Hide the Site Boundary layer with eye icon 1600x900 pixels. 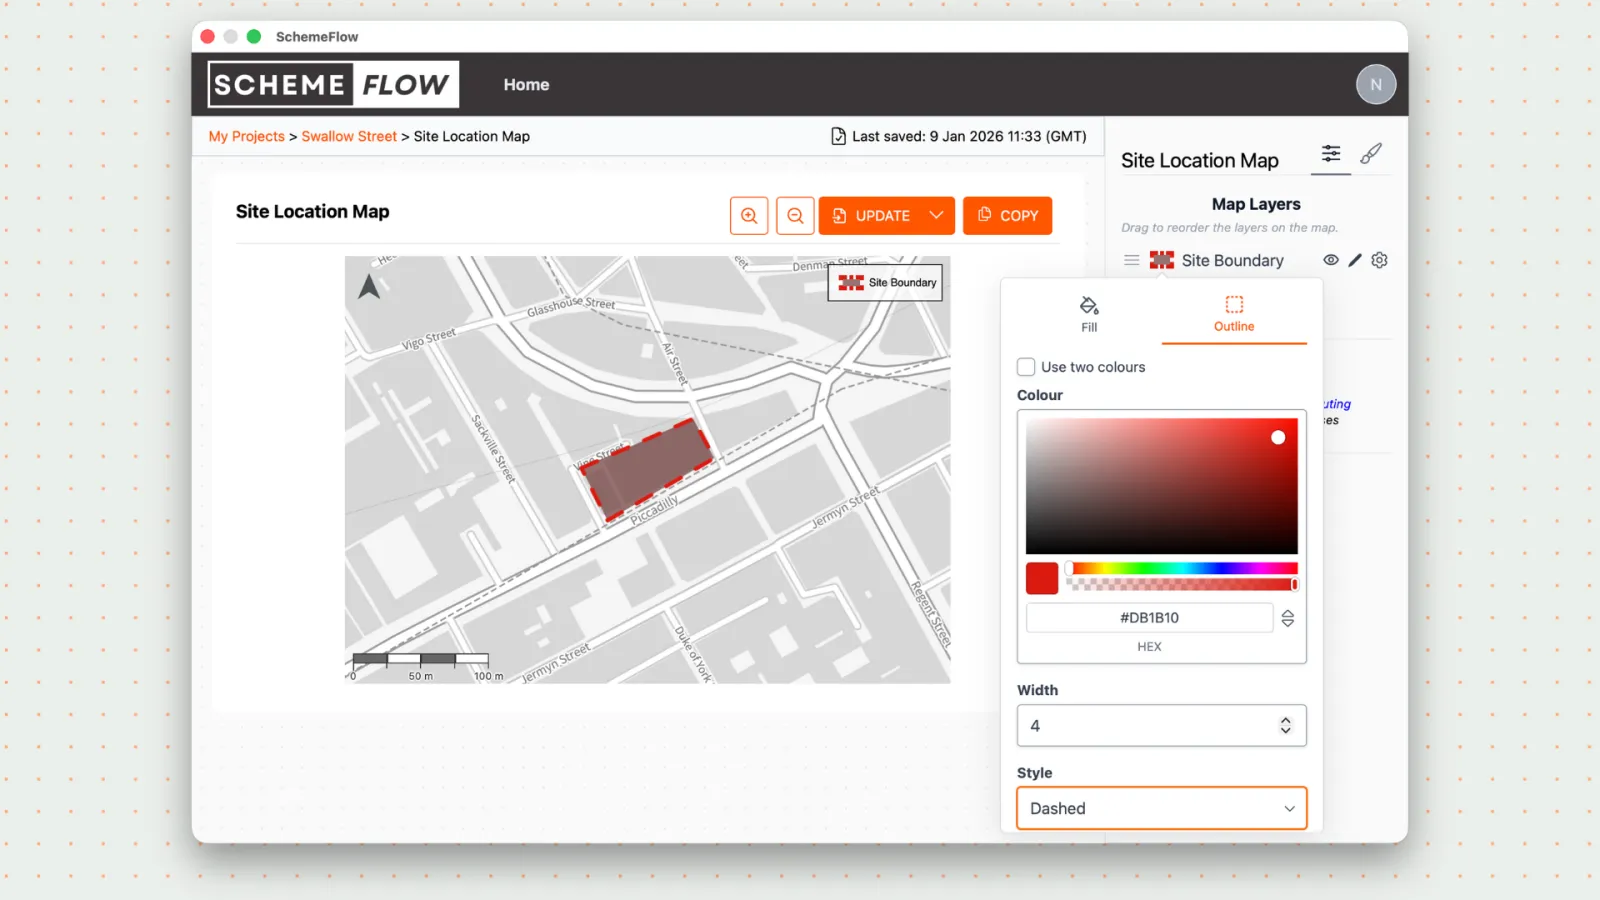[x=1331, y=260]
